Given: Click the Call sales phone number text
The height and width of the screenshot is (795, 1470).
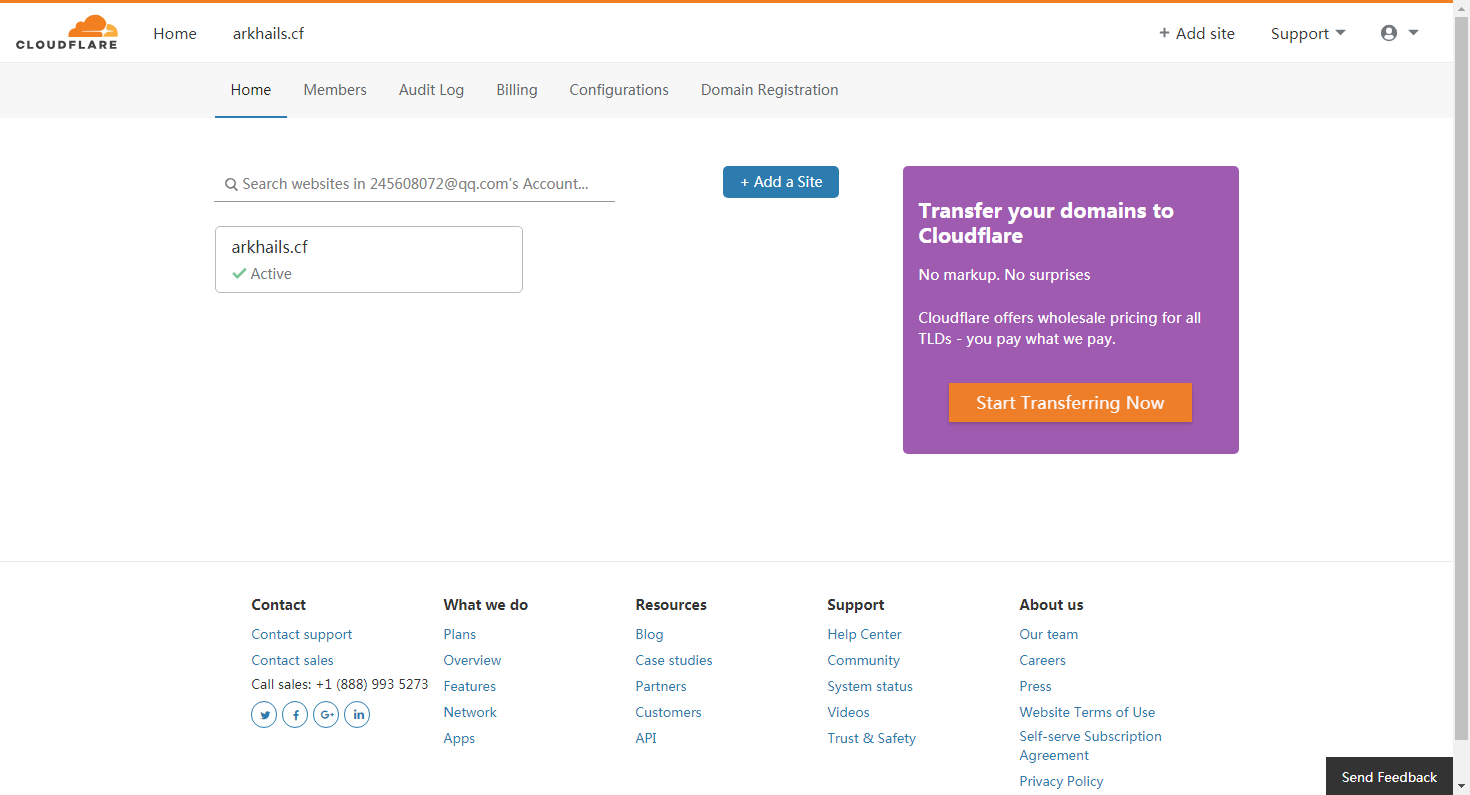Looking at the screenshot, I should pos(340,685).
